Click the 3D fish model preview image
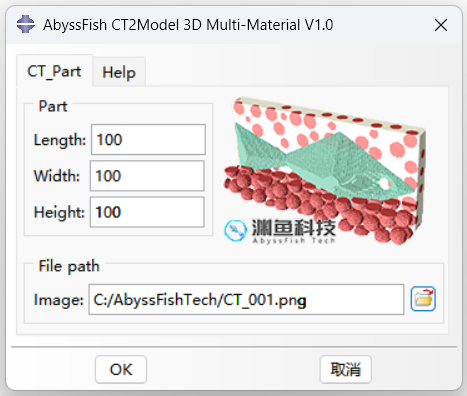The image size is (467, 396). [324, 171]
